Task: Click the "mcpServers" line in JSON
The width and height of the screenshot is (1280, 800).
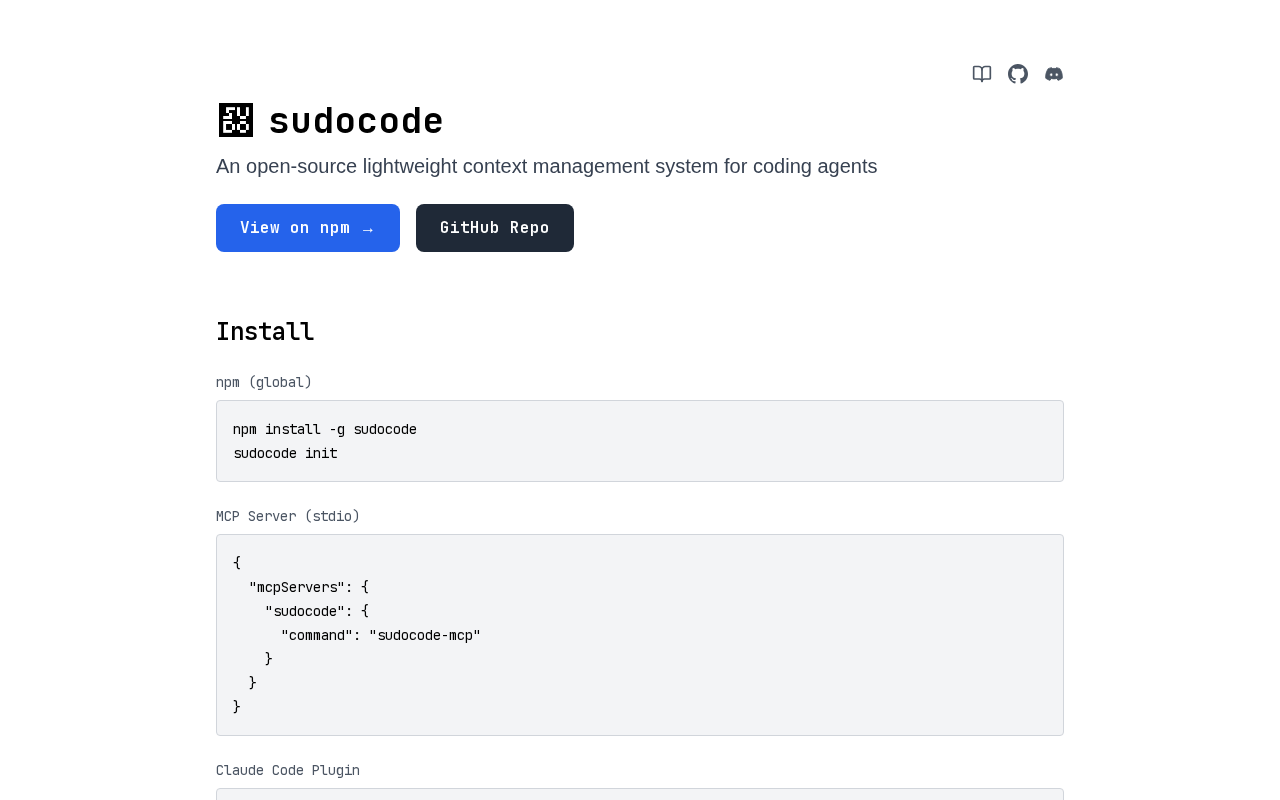Action: (308, 587)
